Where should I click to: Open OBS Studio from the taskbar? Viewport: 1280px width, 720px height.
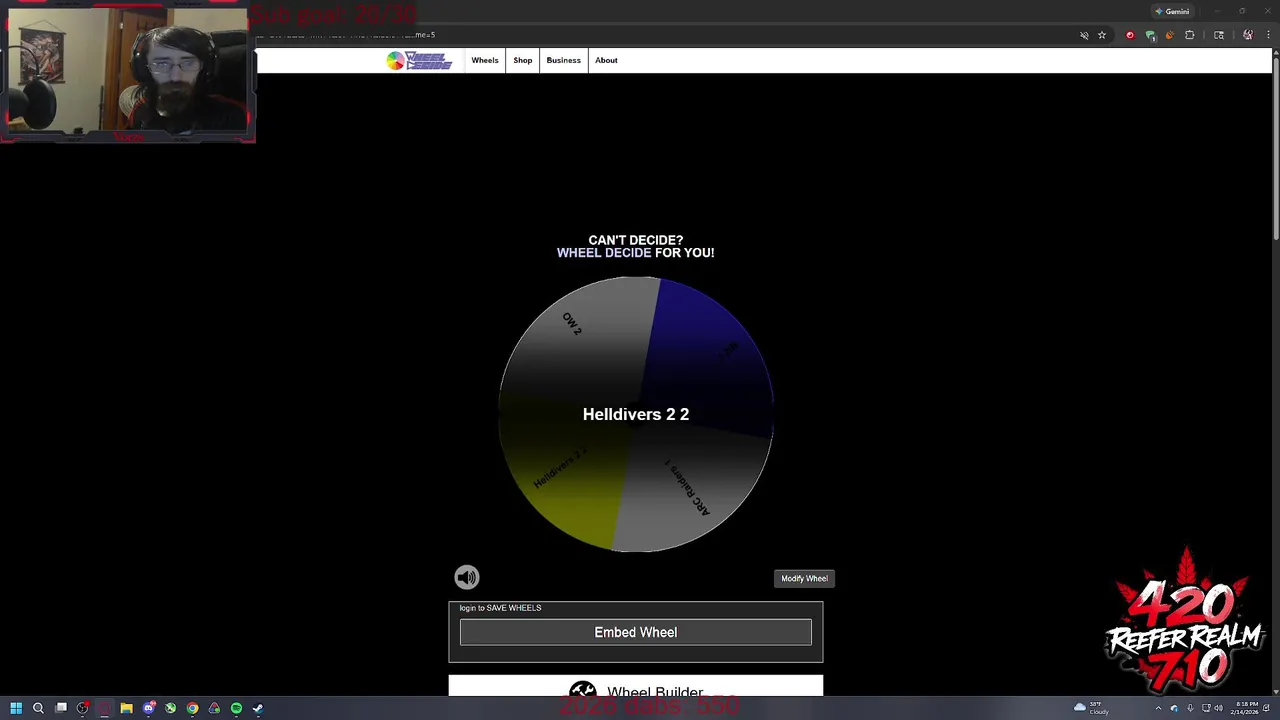click(82, 708)
